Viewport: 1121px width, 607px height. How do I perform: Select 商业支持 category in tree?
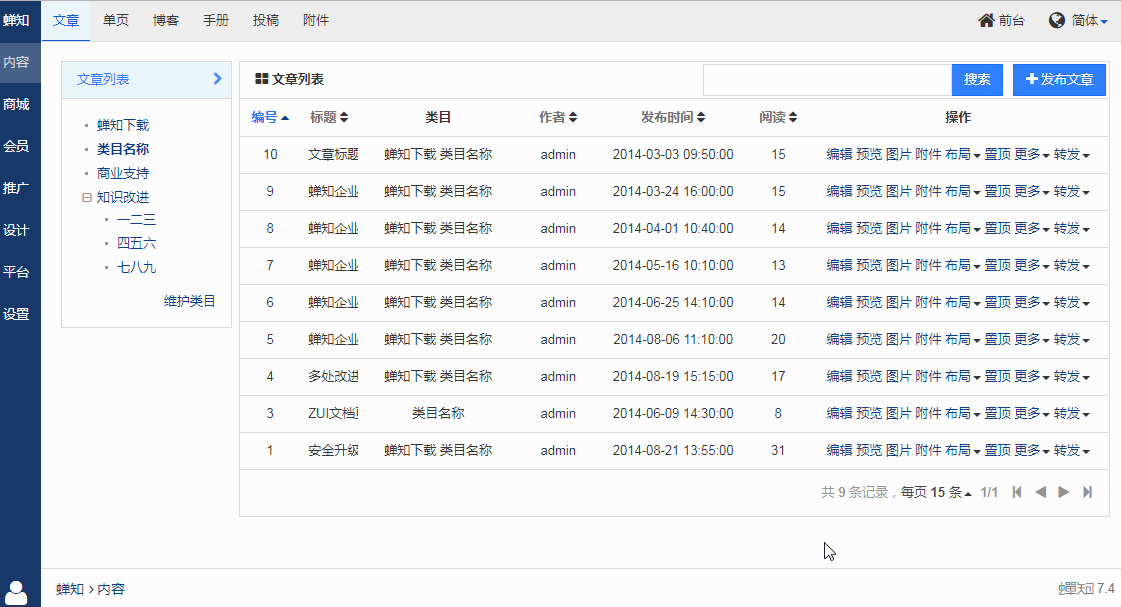point(123,173)
